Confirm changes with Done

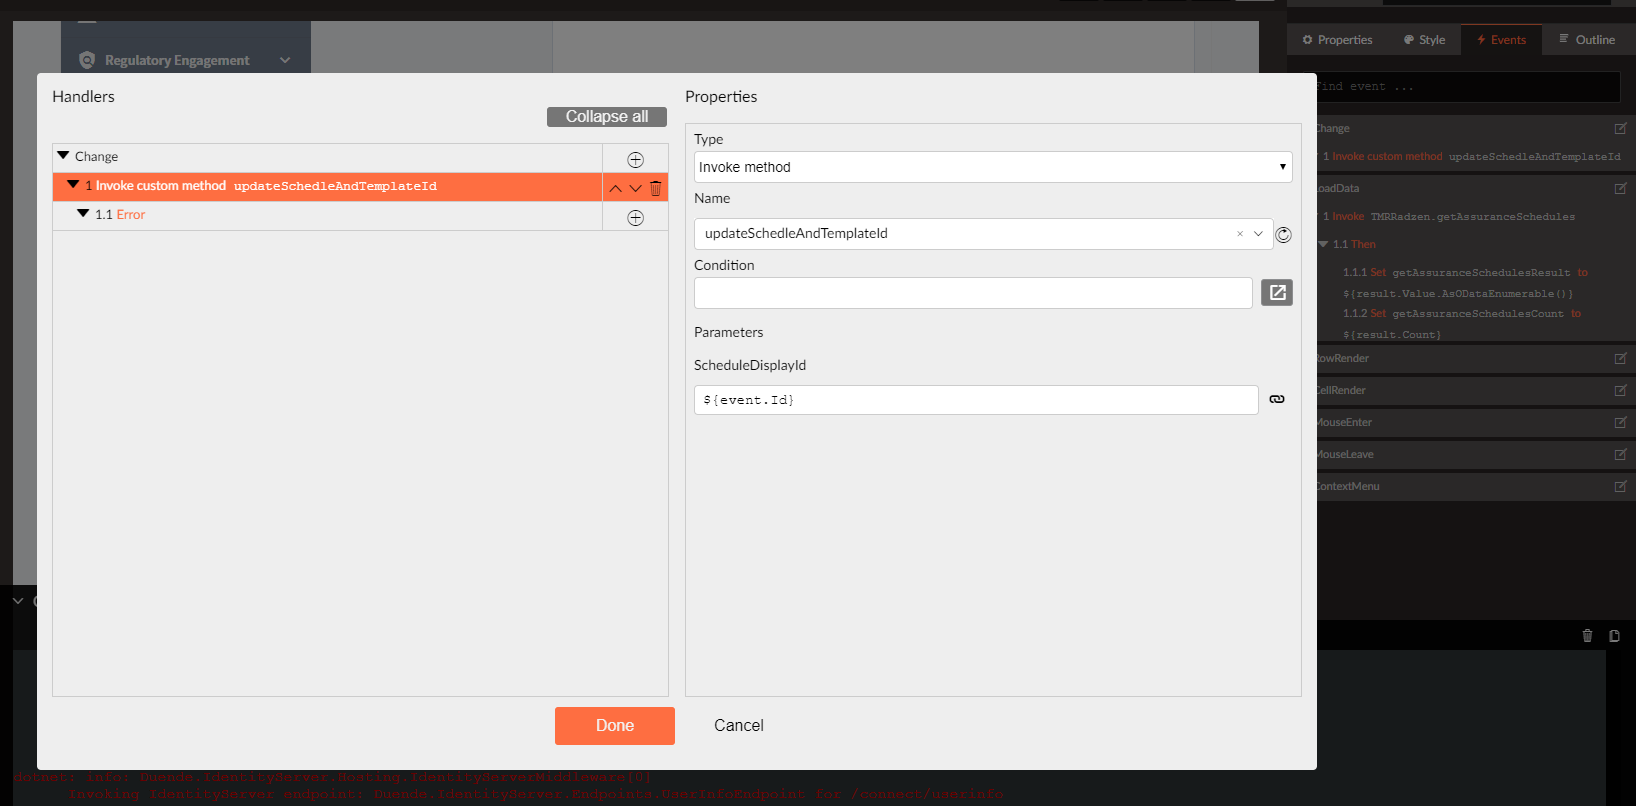[614, 726]
